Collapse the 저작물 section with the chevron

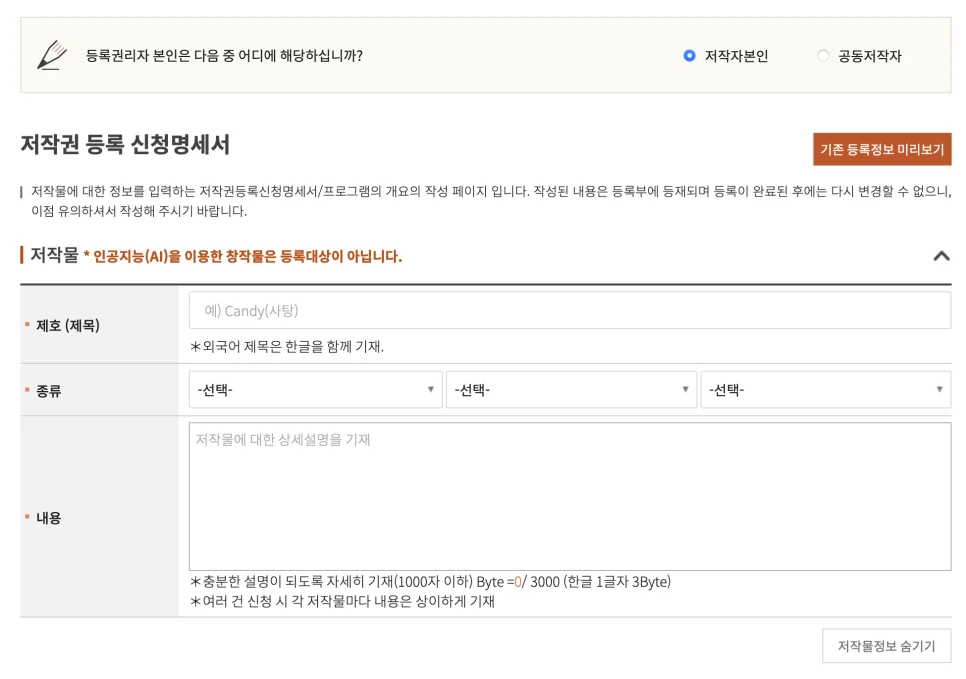point(940,256)
